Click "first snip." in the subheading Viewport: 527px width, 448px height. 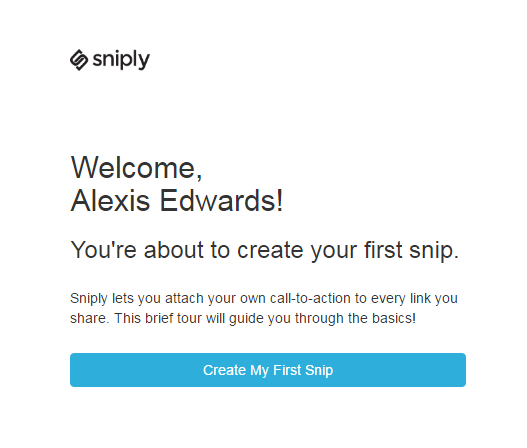point(411,250)
